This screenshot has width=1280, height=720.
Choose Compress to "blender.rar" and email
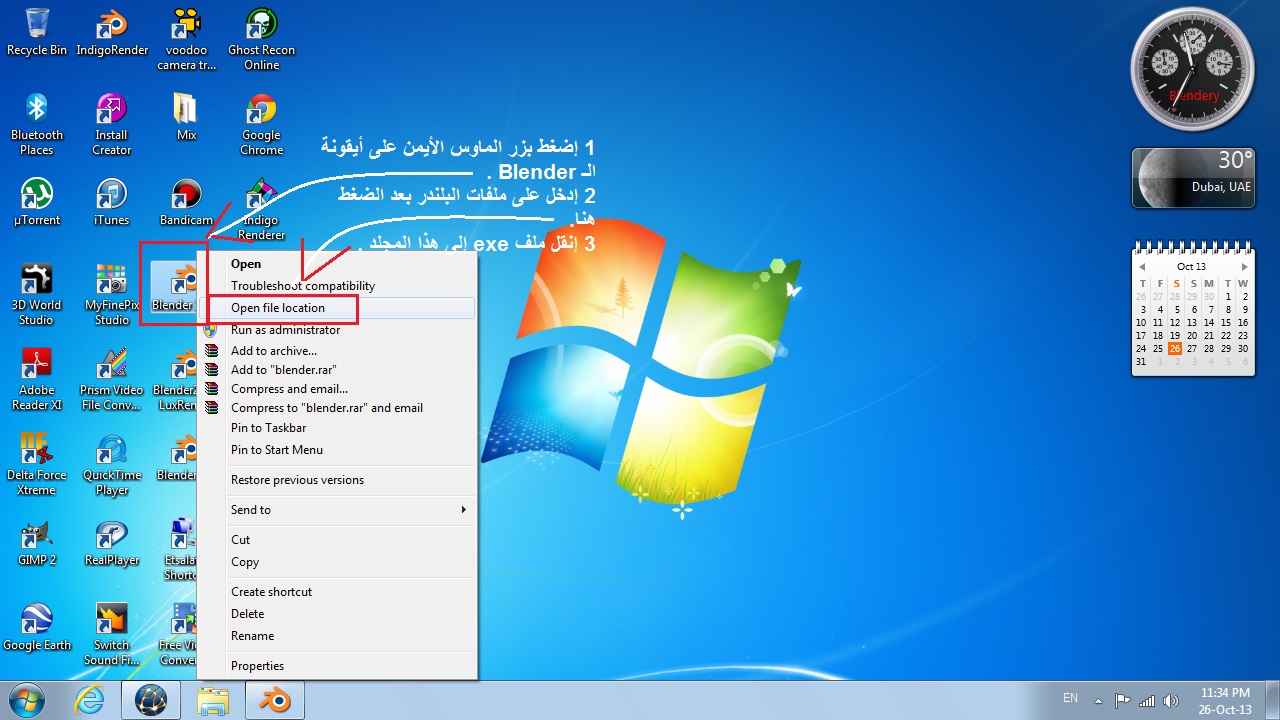(x=338, y=408)
